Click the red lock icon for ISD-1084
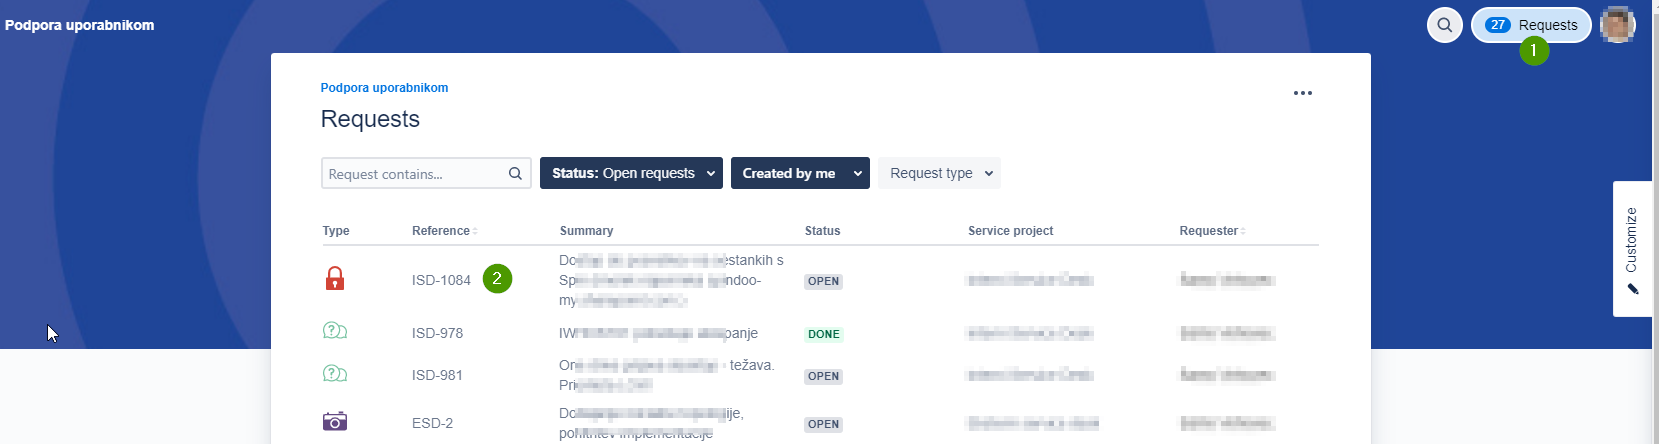The width and height of the screenshot is (1659, 444). pos(335,278)
